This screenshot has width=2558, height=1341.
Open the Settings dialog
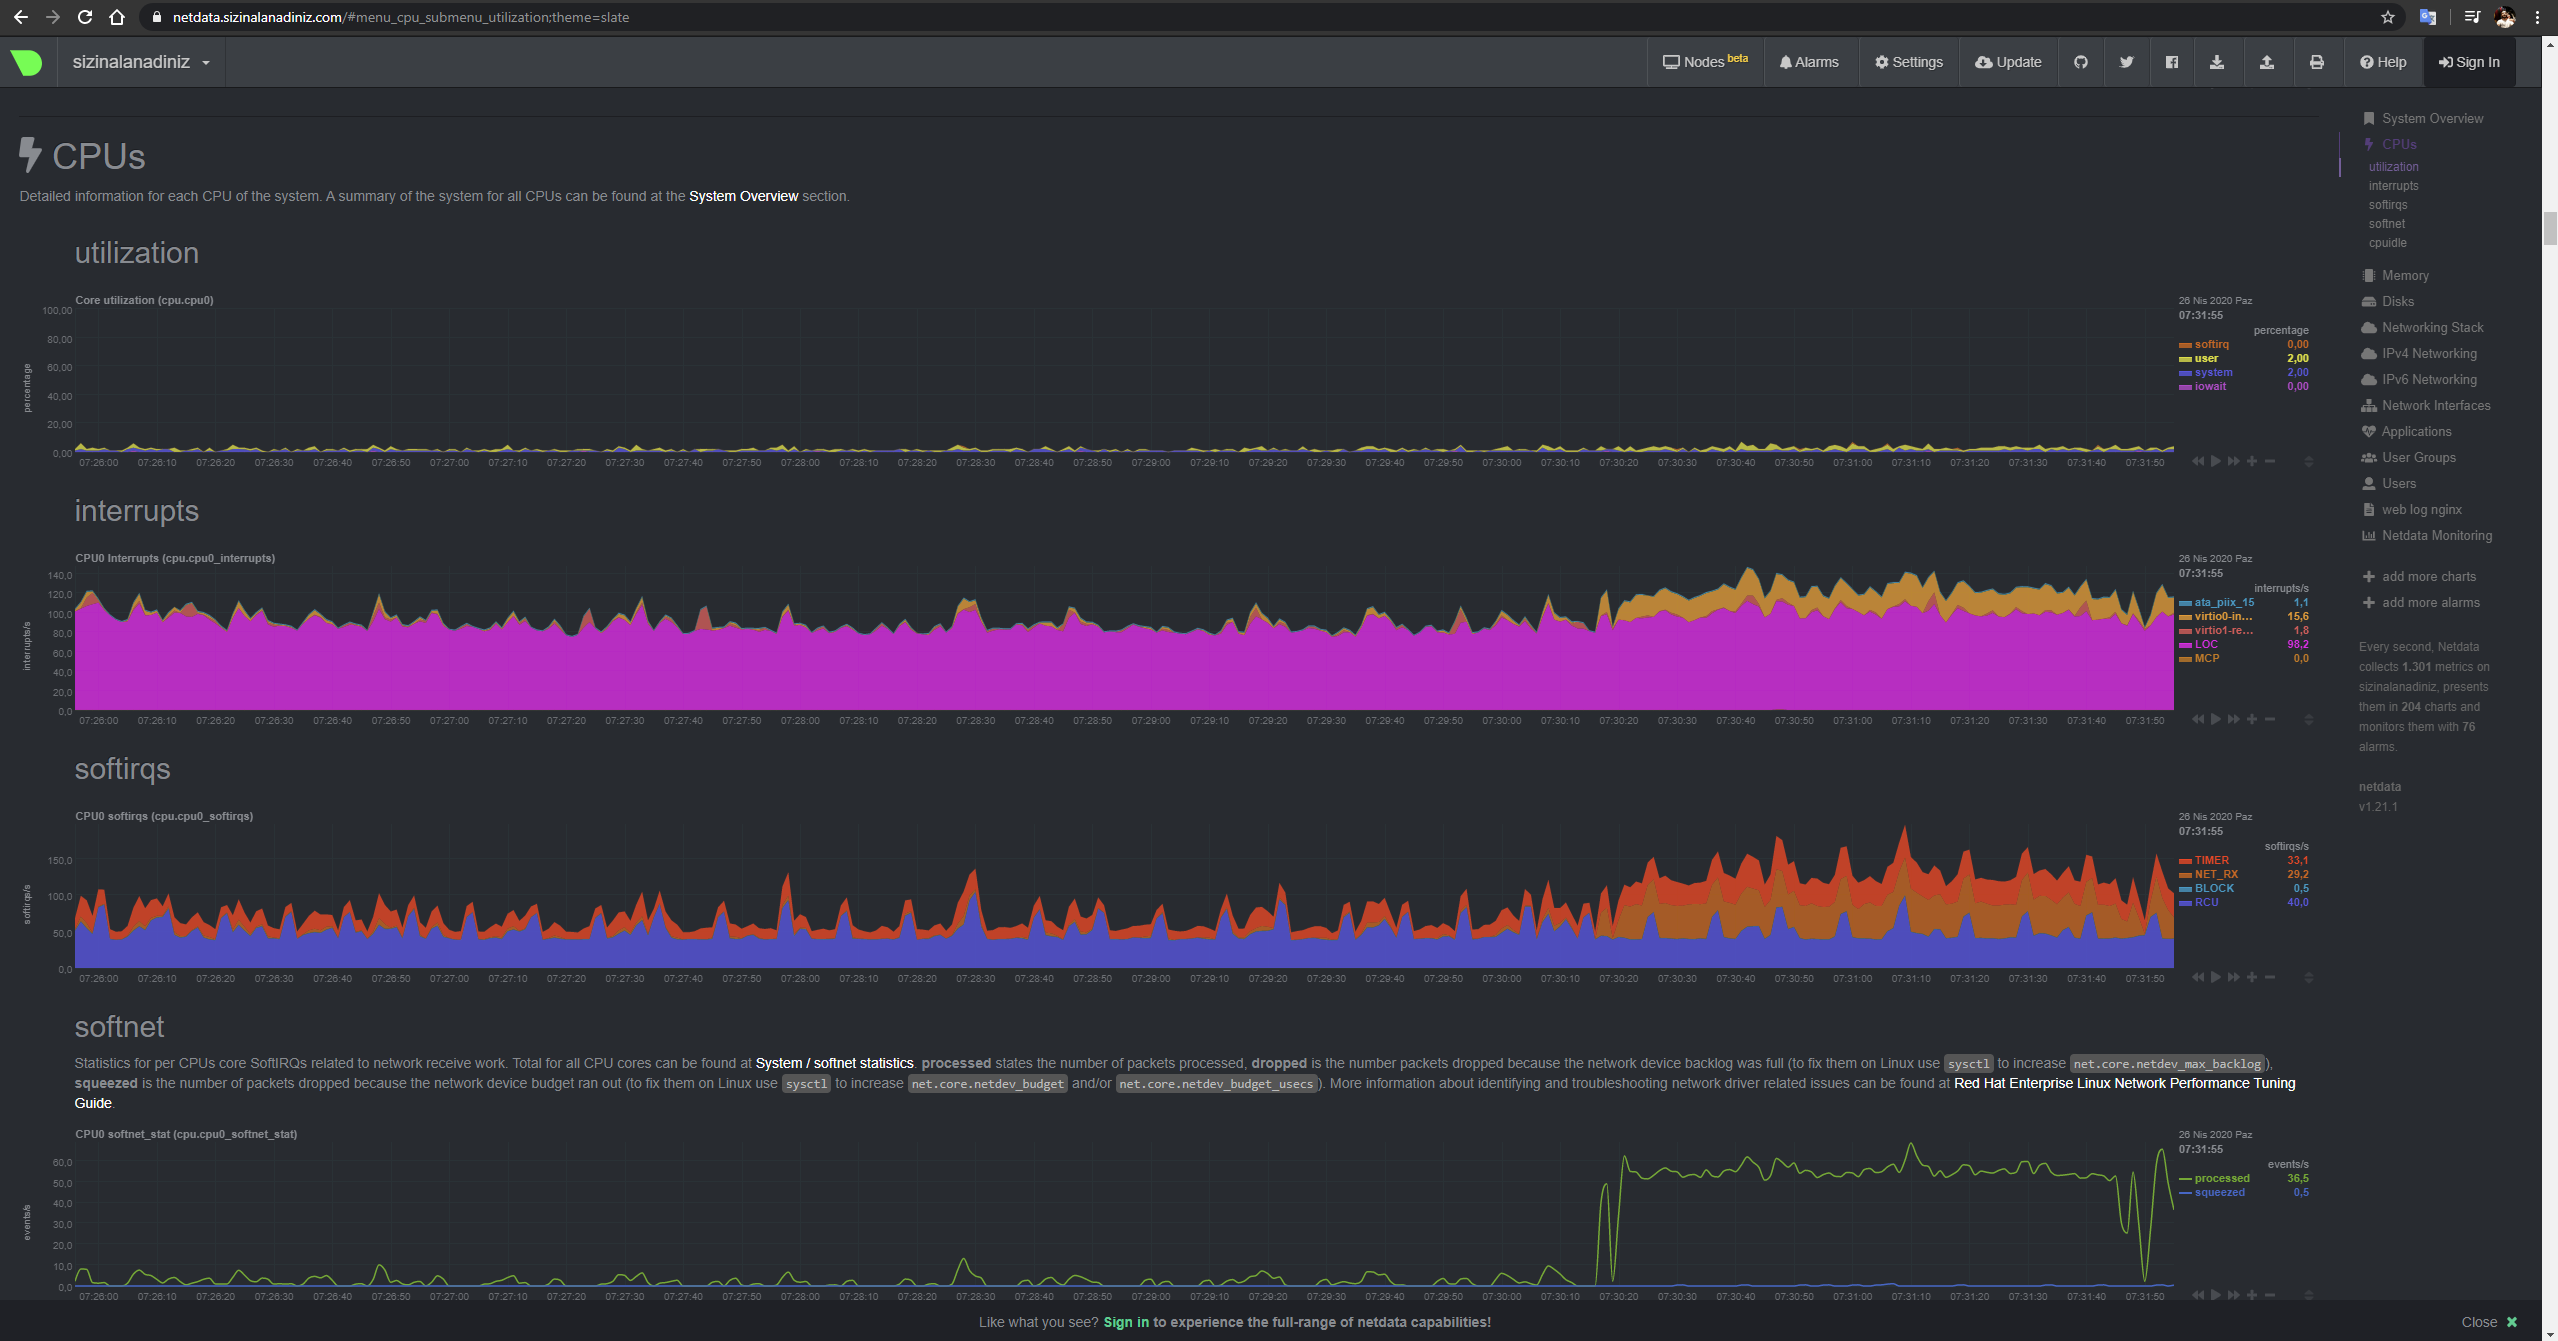click(1909, 62)
